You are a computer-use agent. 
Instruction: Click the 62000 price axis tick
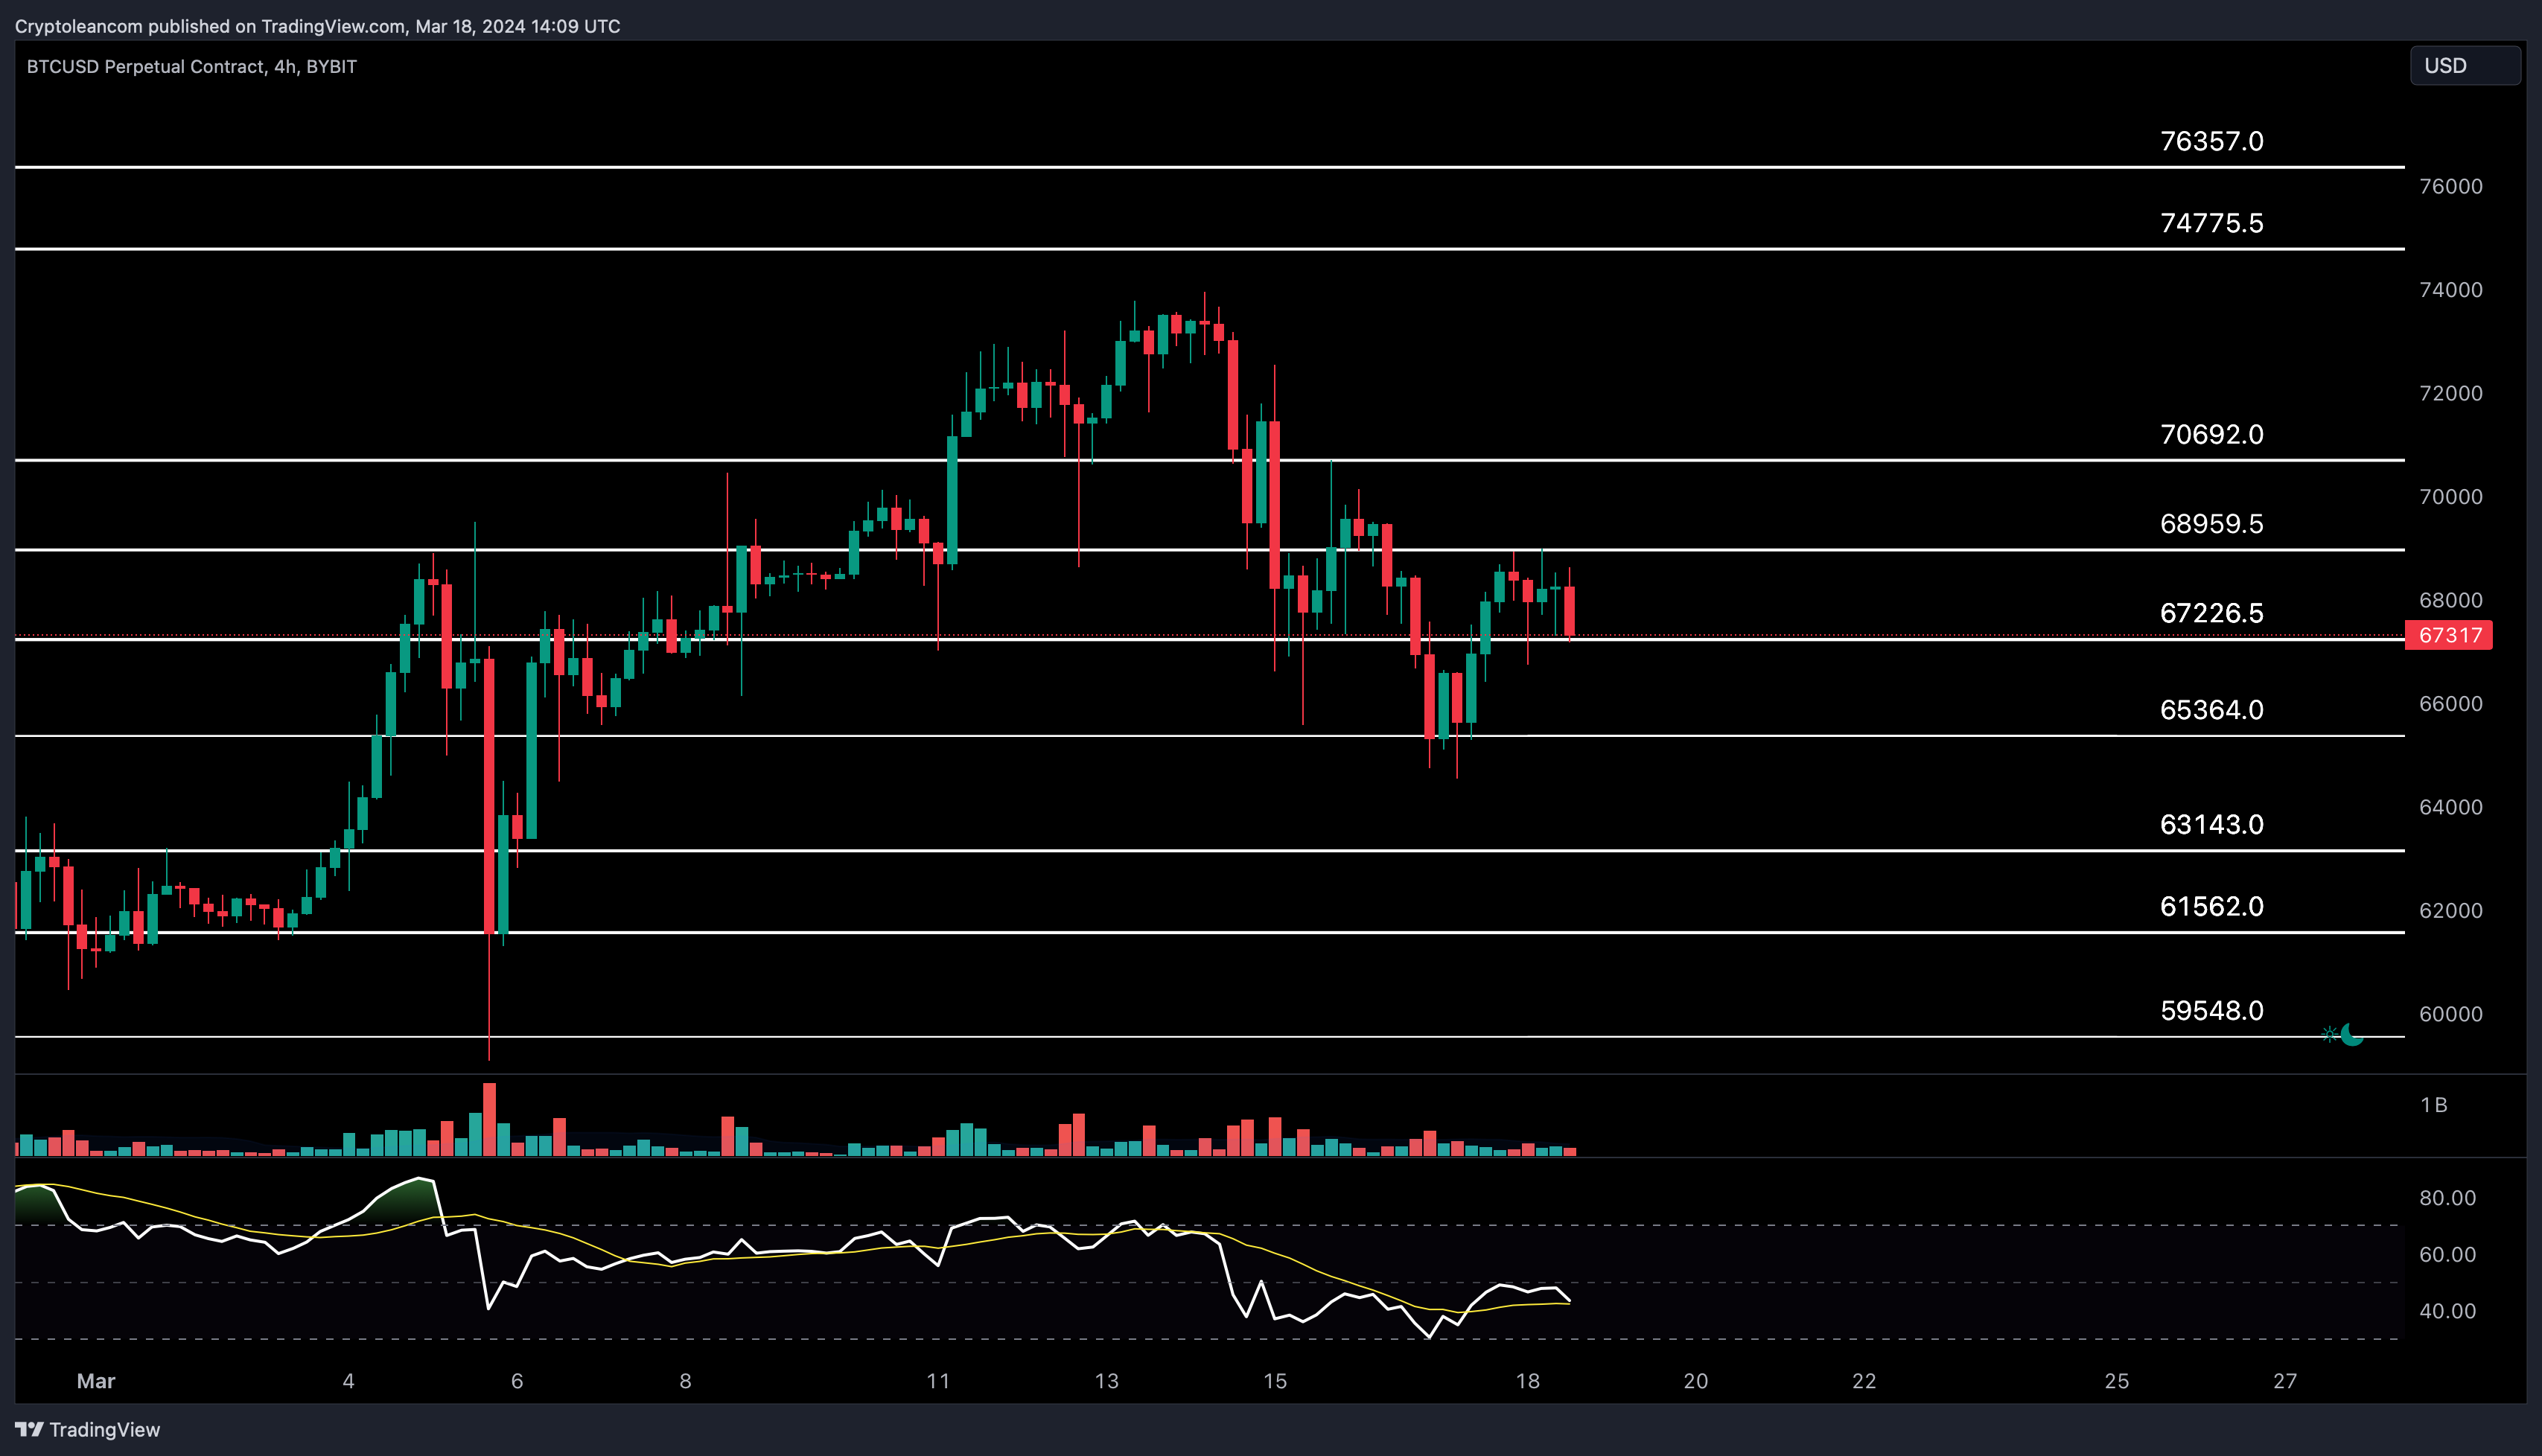[x=2450, y=911]
